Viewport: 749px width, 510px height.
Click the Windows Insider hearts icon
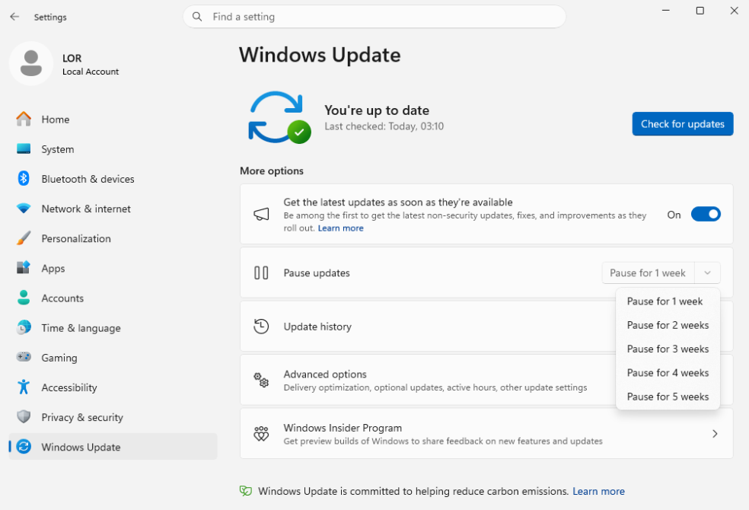[x=261, y=434]
